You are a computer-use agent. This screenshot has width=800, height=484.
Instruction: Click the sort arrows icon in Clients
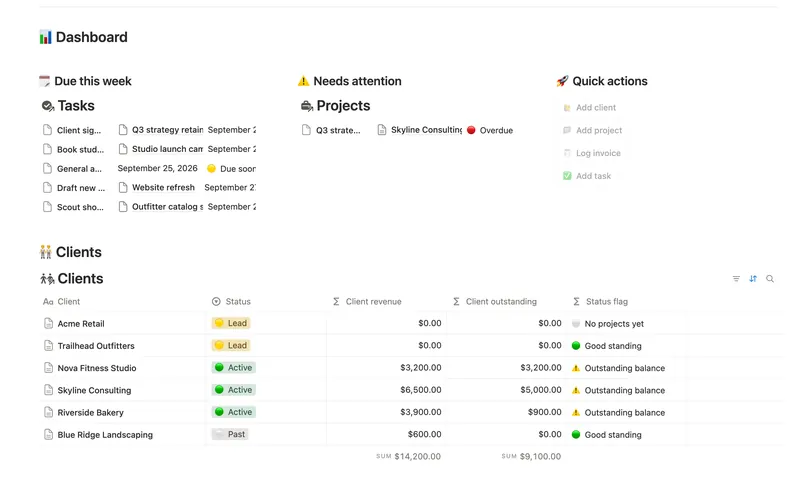coord(753,278)
